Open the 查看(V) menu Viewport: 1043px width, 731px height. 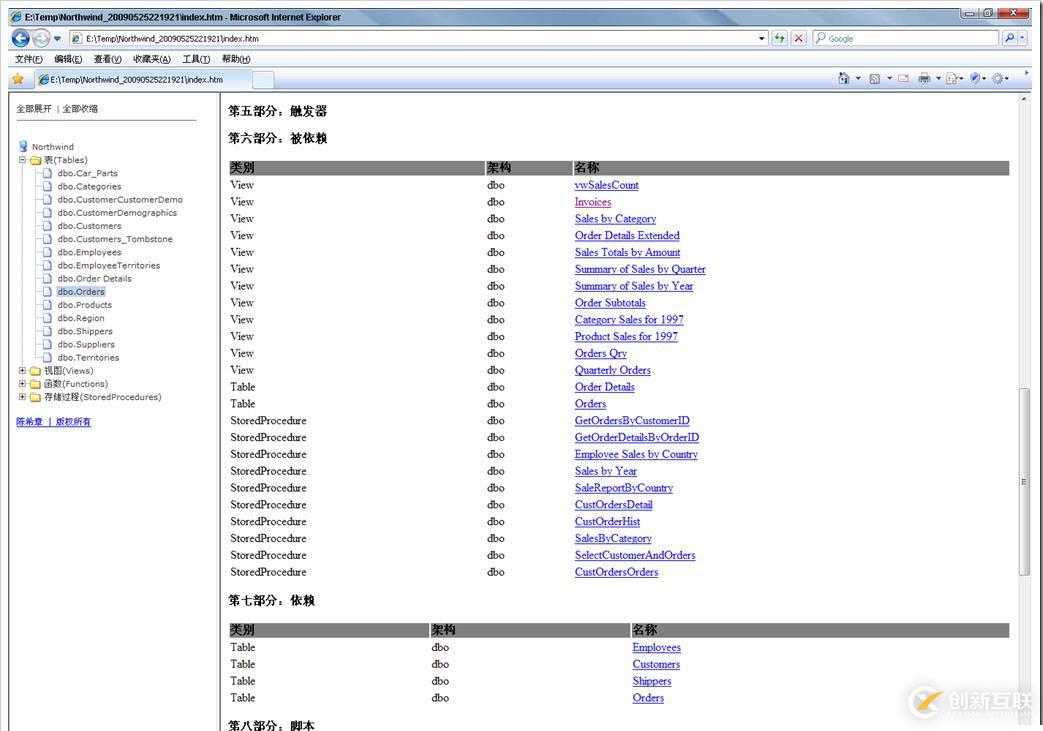pos(107,59)
